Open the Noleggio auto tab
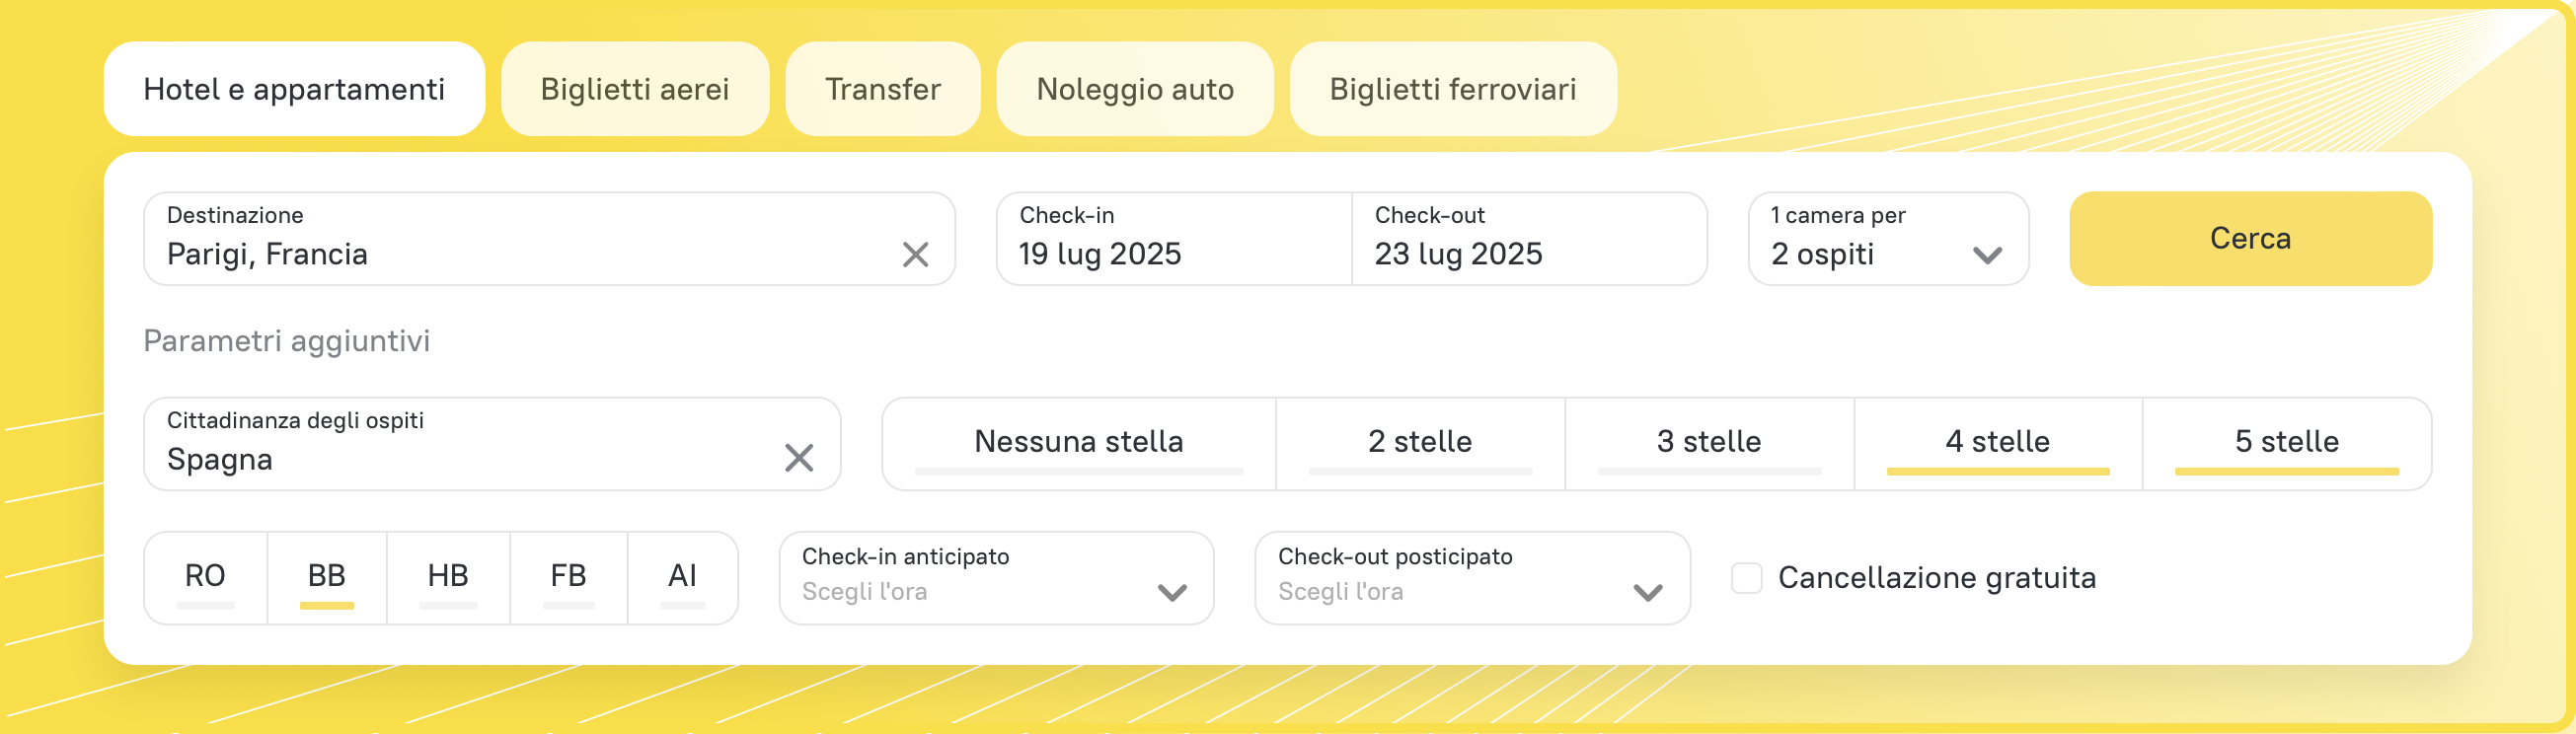 tap(1134, 89)
